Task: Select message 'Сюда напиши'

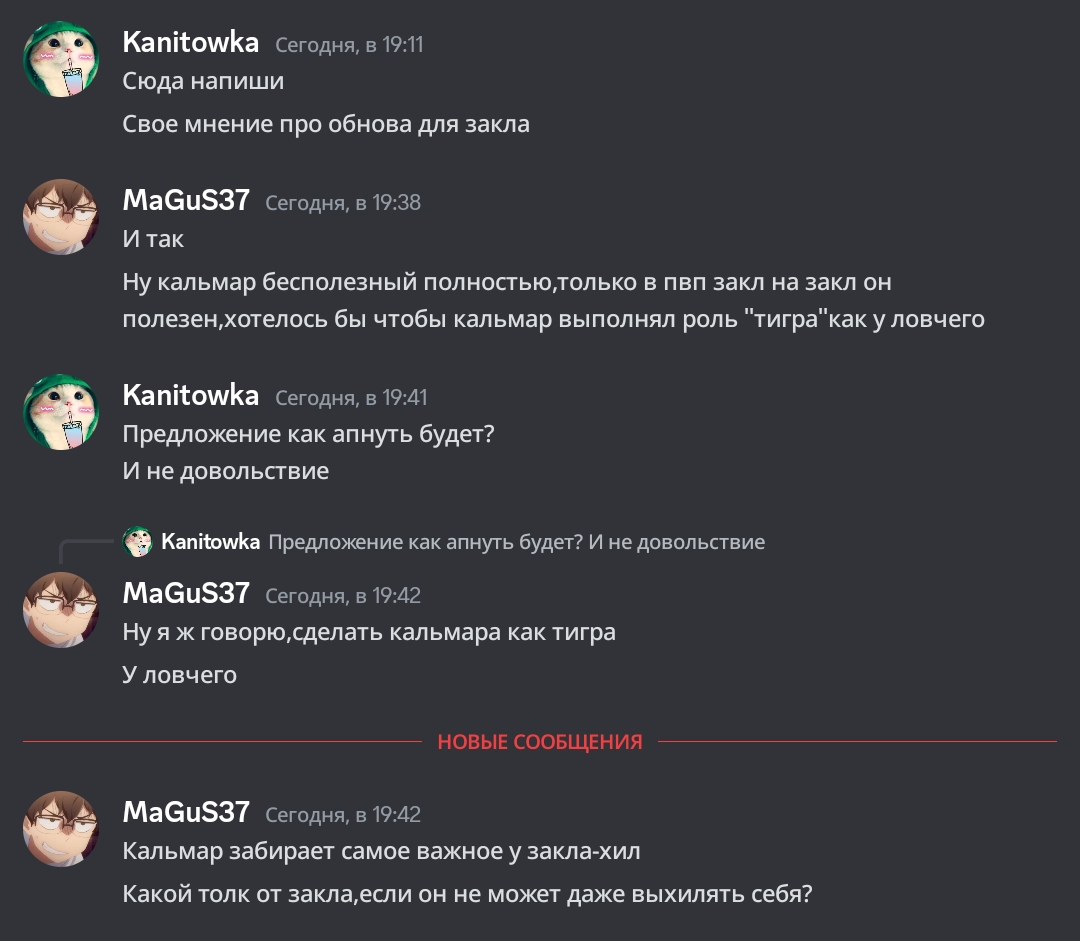Action: 203,81
